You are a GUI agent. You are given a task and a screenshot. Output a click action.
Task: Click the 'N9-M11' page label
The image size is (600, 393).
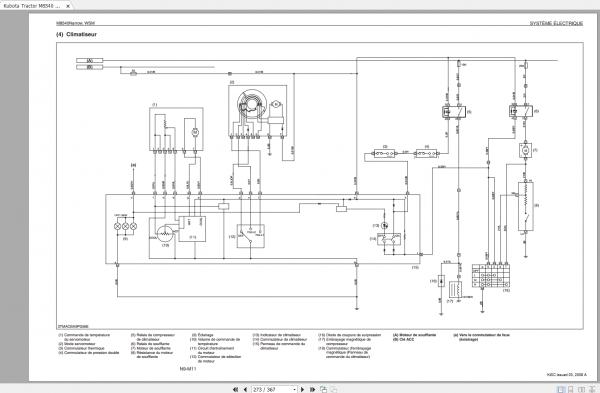[188, 369]
